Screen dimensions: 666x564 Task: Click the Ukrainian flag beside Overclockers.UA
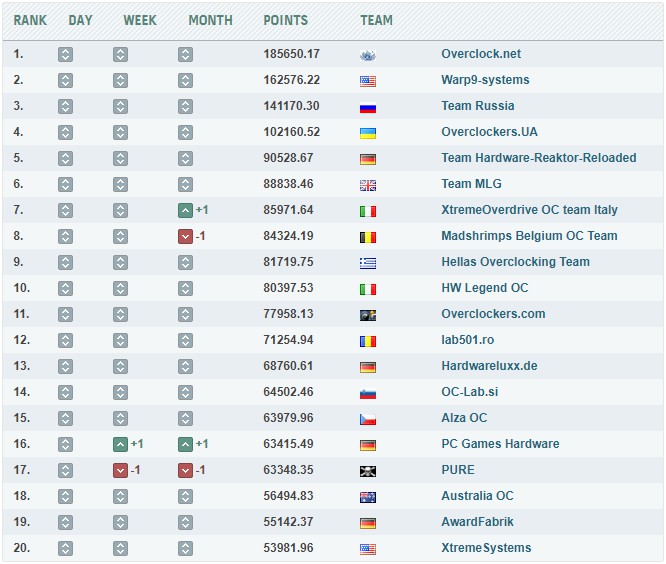(x=367, y=132)
